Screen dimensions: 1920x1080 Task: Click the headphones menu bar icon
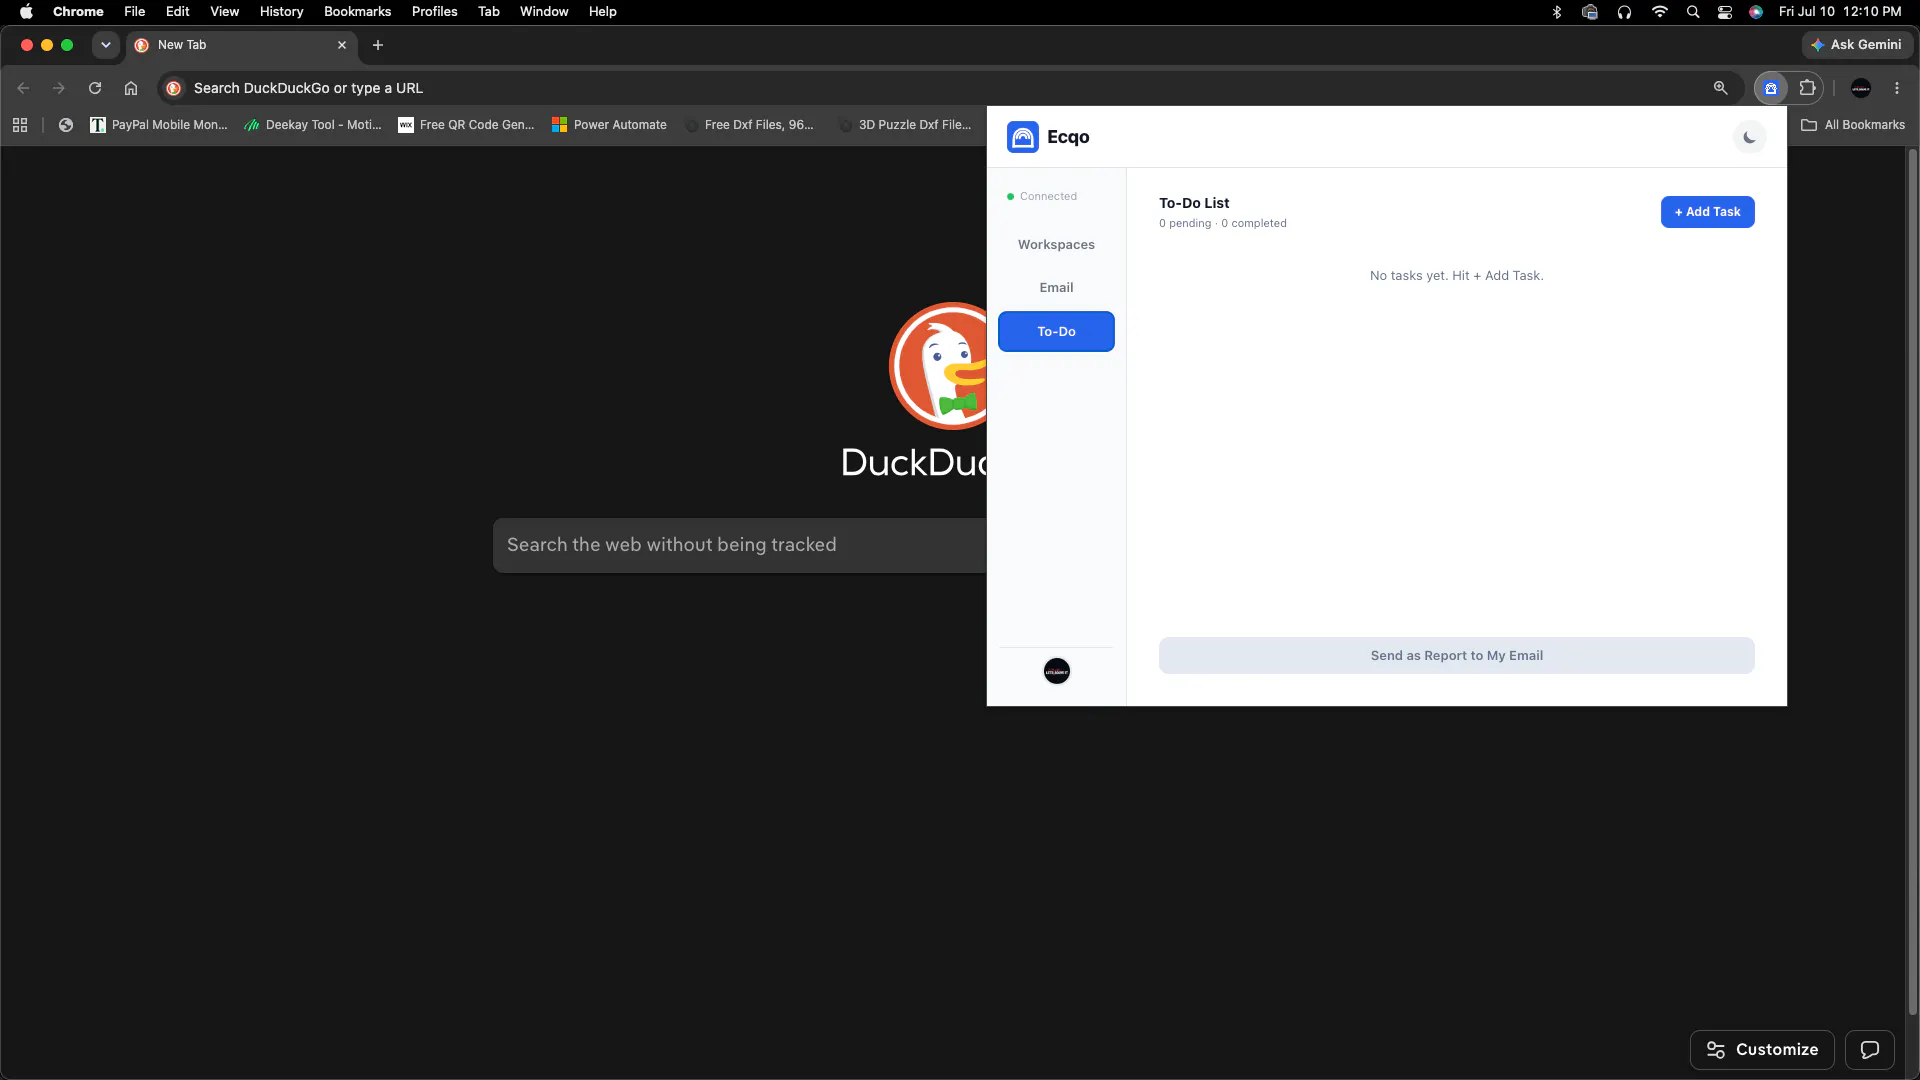(x=1624, y=12)
